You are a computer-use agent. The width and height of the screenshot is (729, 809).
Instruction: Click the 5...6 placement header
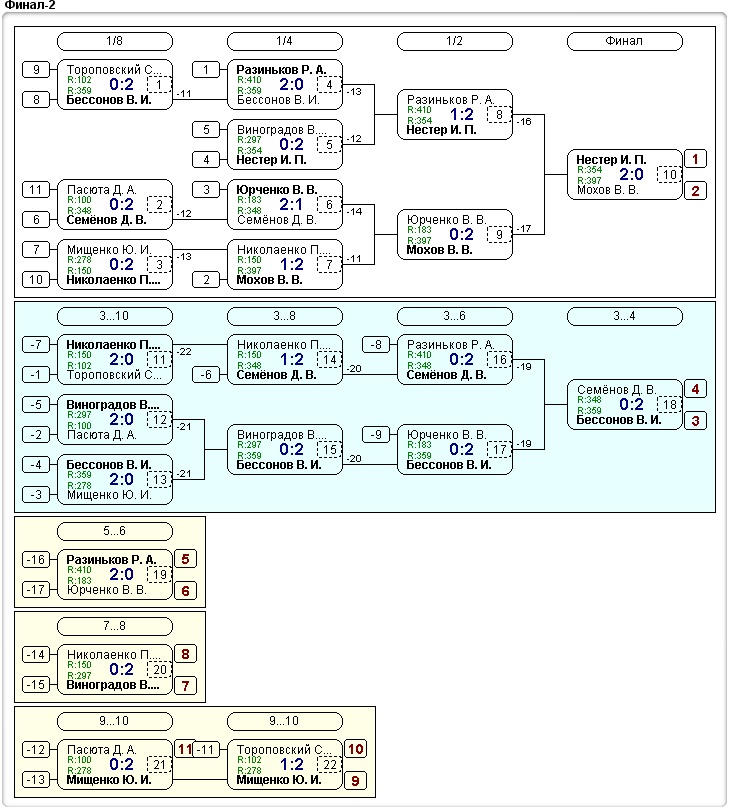(x=115, y=531)
